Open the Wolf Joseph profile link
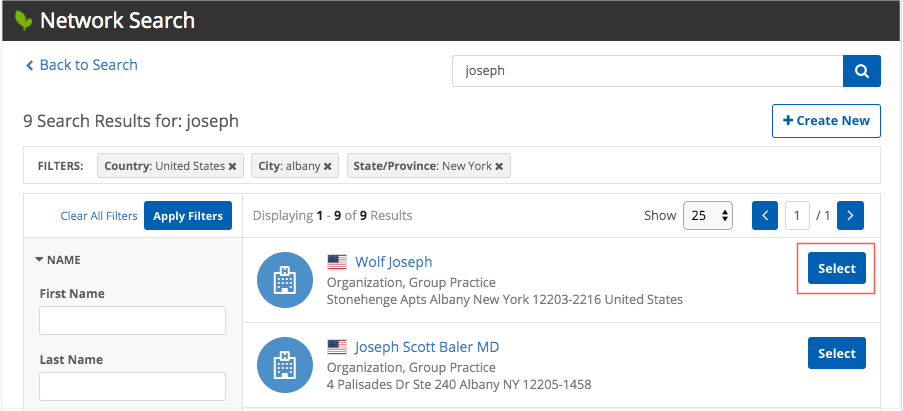 click(x=393, y=262)
